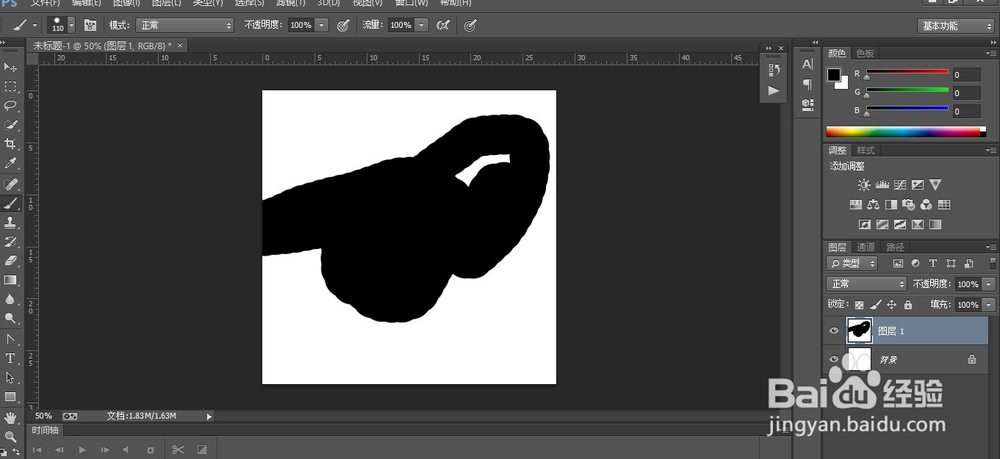Select the Spot Healing Brush tool
The height and width of the screenshot is (459, 1000).
(10, 185)
